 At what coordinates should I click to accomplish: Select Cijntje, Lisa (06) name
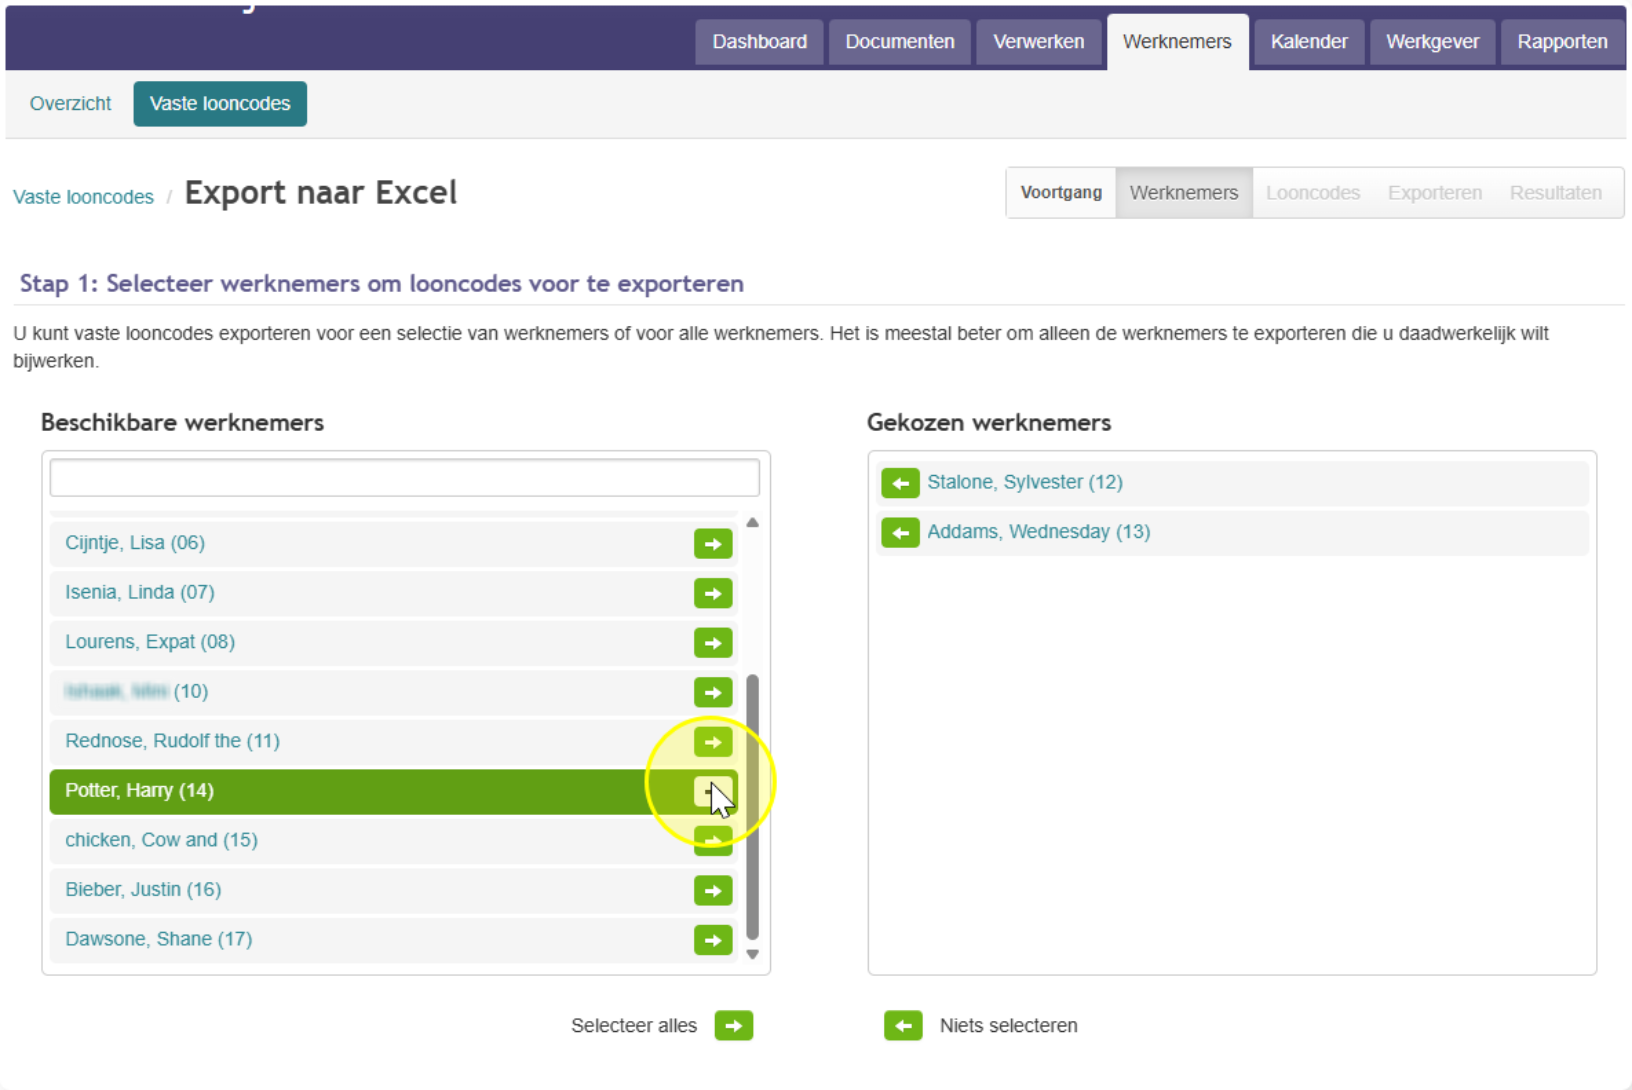click(135, 543)
